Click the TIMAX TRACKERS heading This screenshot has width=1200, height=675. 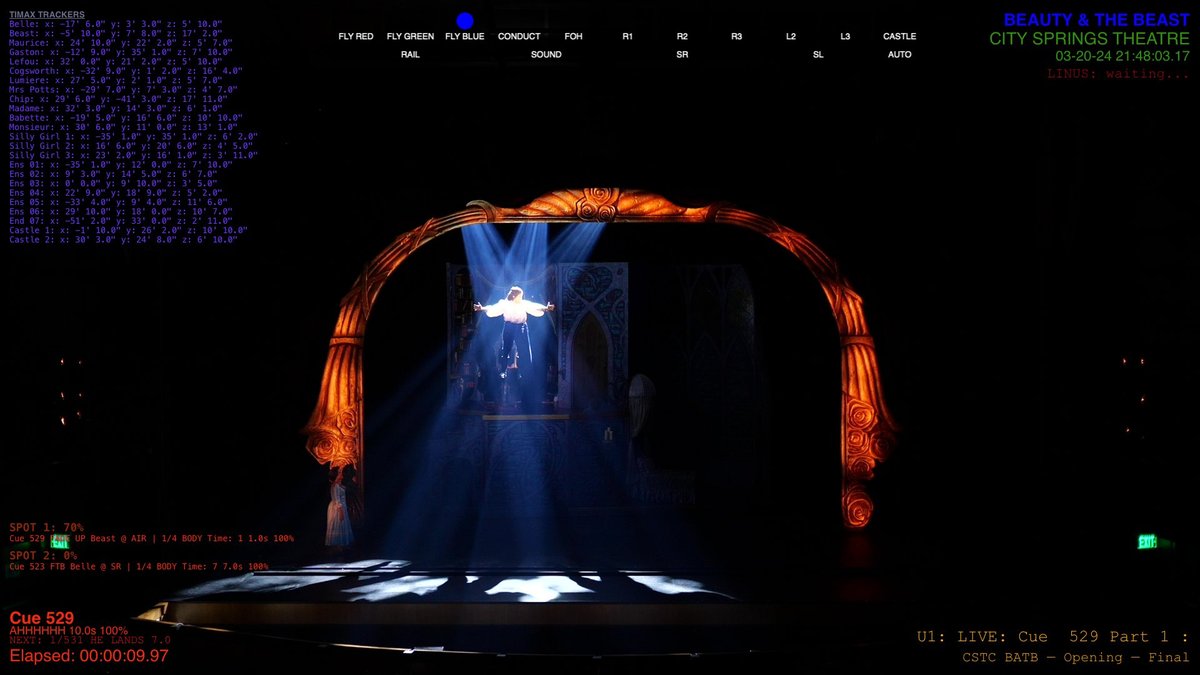click(x=46, y=14)
